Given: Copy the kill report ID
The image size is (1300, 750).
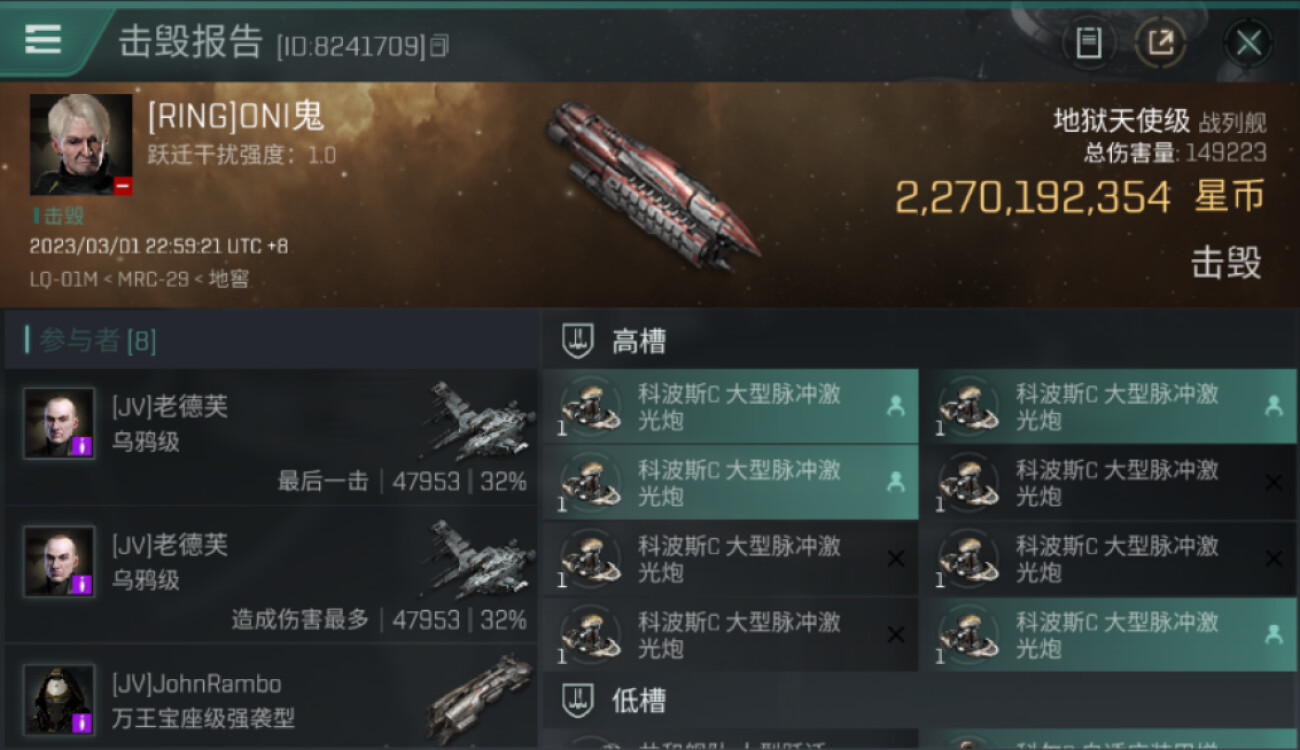Looking at the screenshot, I should click(439, 46).
